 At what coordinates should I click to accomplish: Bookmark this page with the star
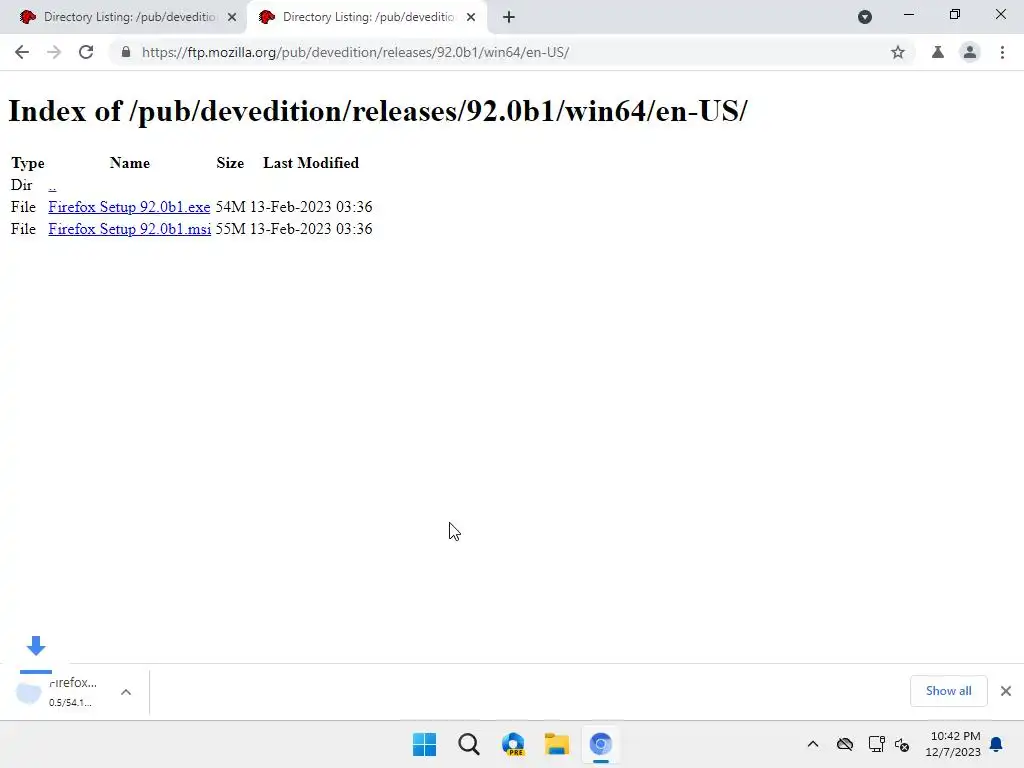[898, 52]
